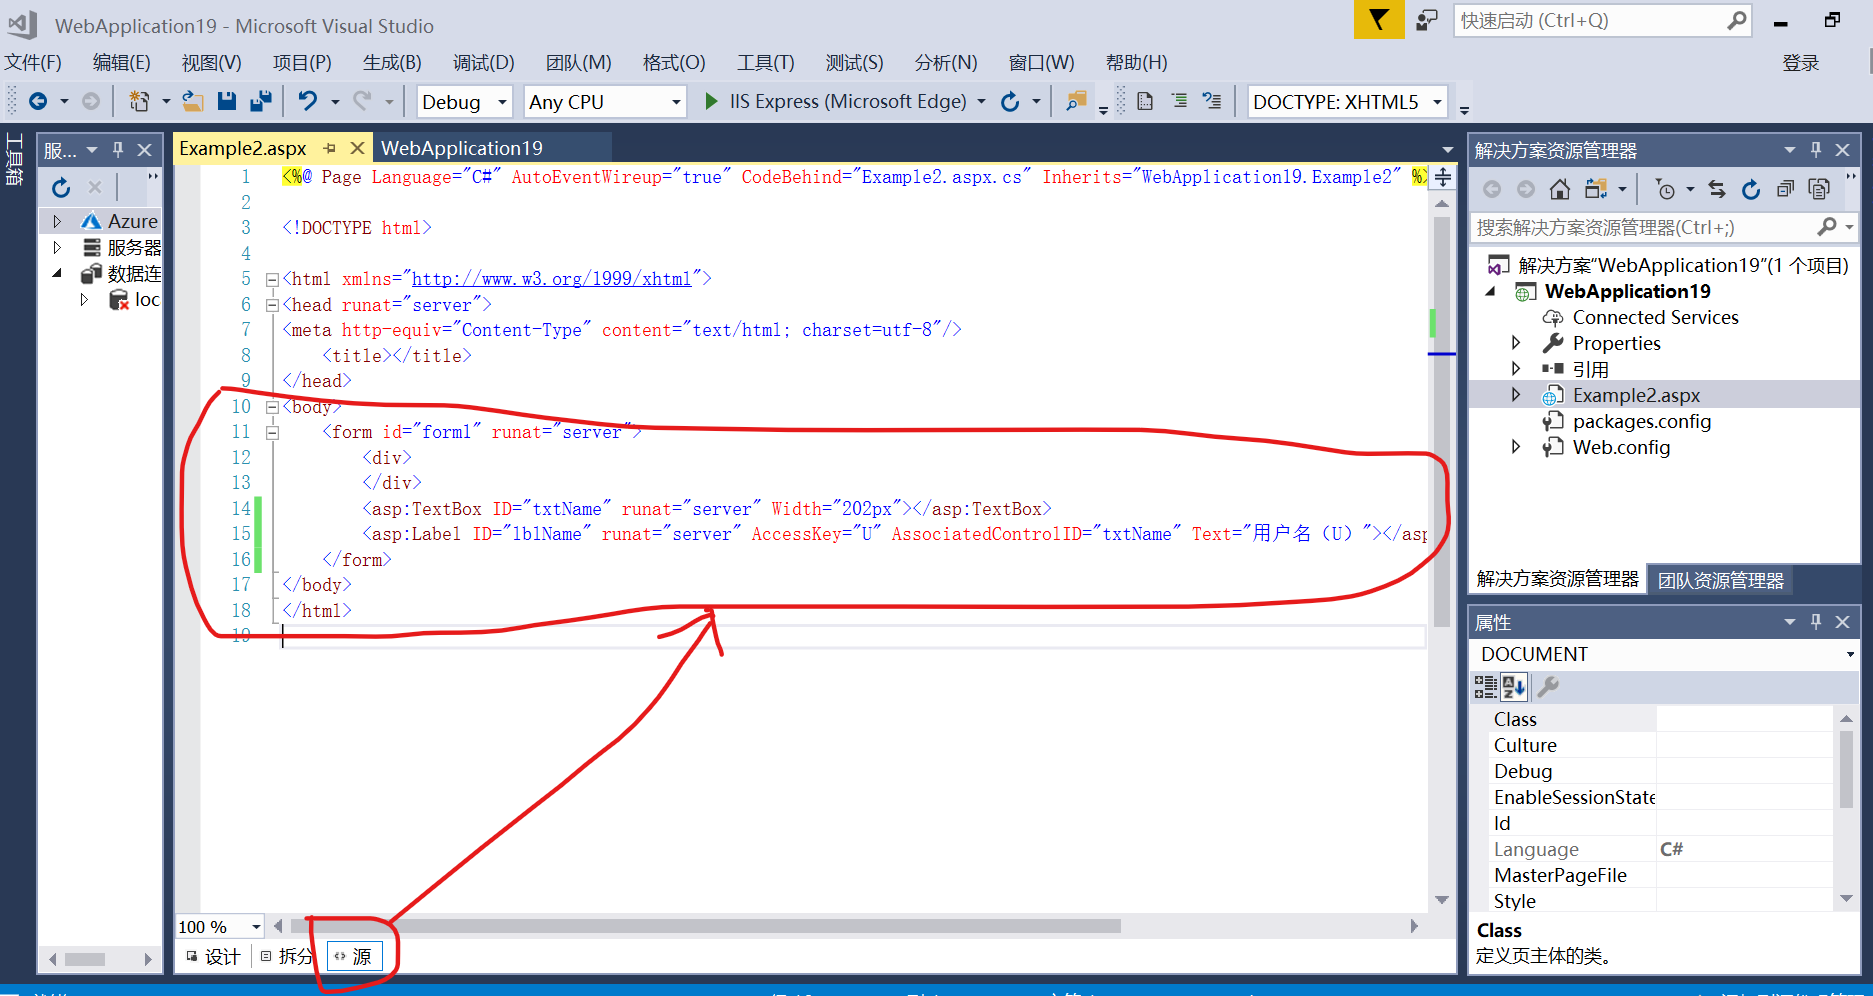Click the 登录 link
Screen dimensions: 1873x996
pos(1801,62)
